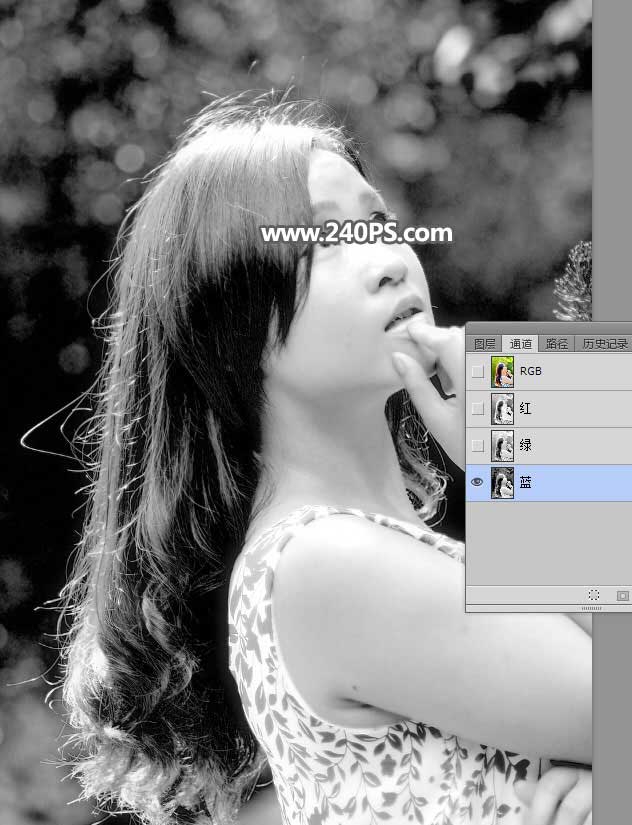Click the 蓝 channel thumbnail

click(x=502, y=482)
